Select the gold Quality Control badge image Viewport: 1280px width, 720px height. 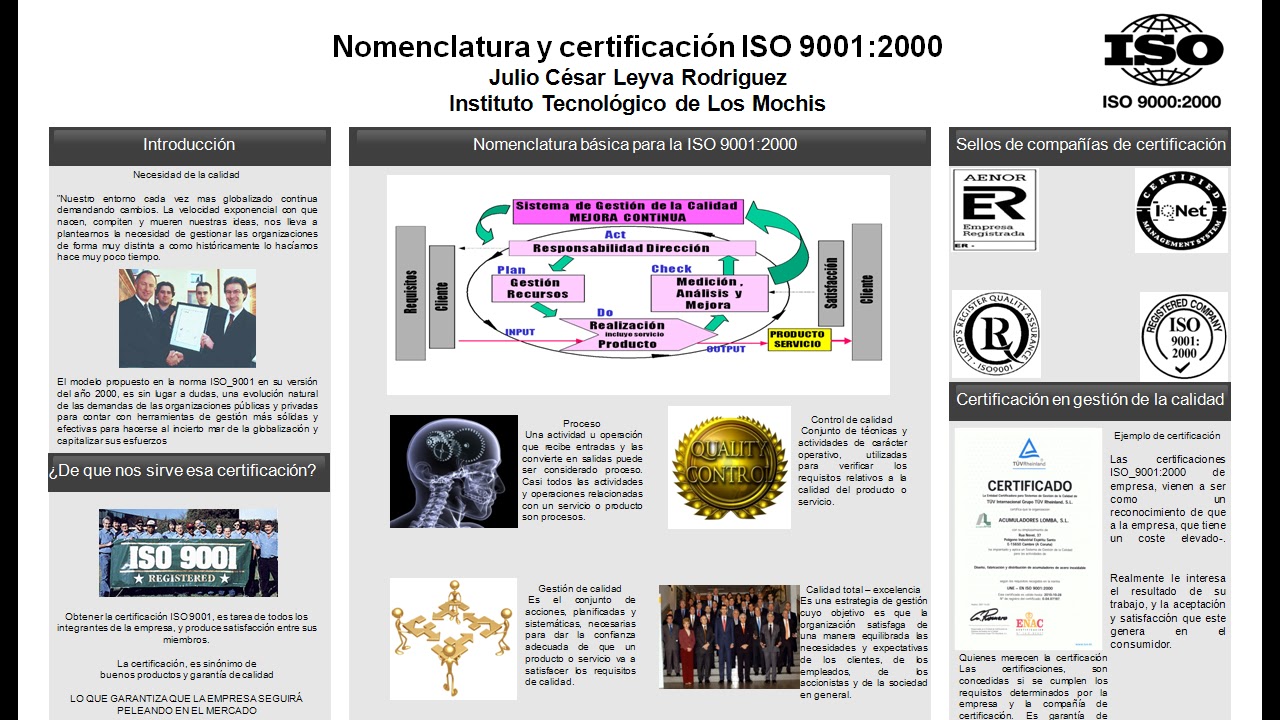[729, 467]
